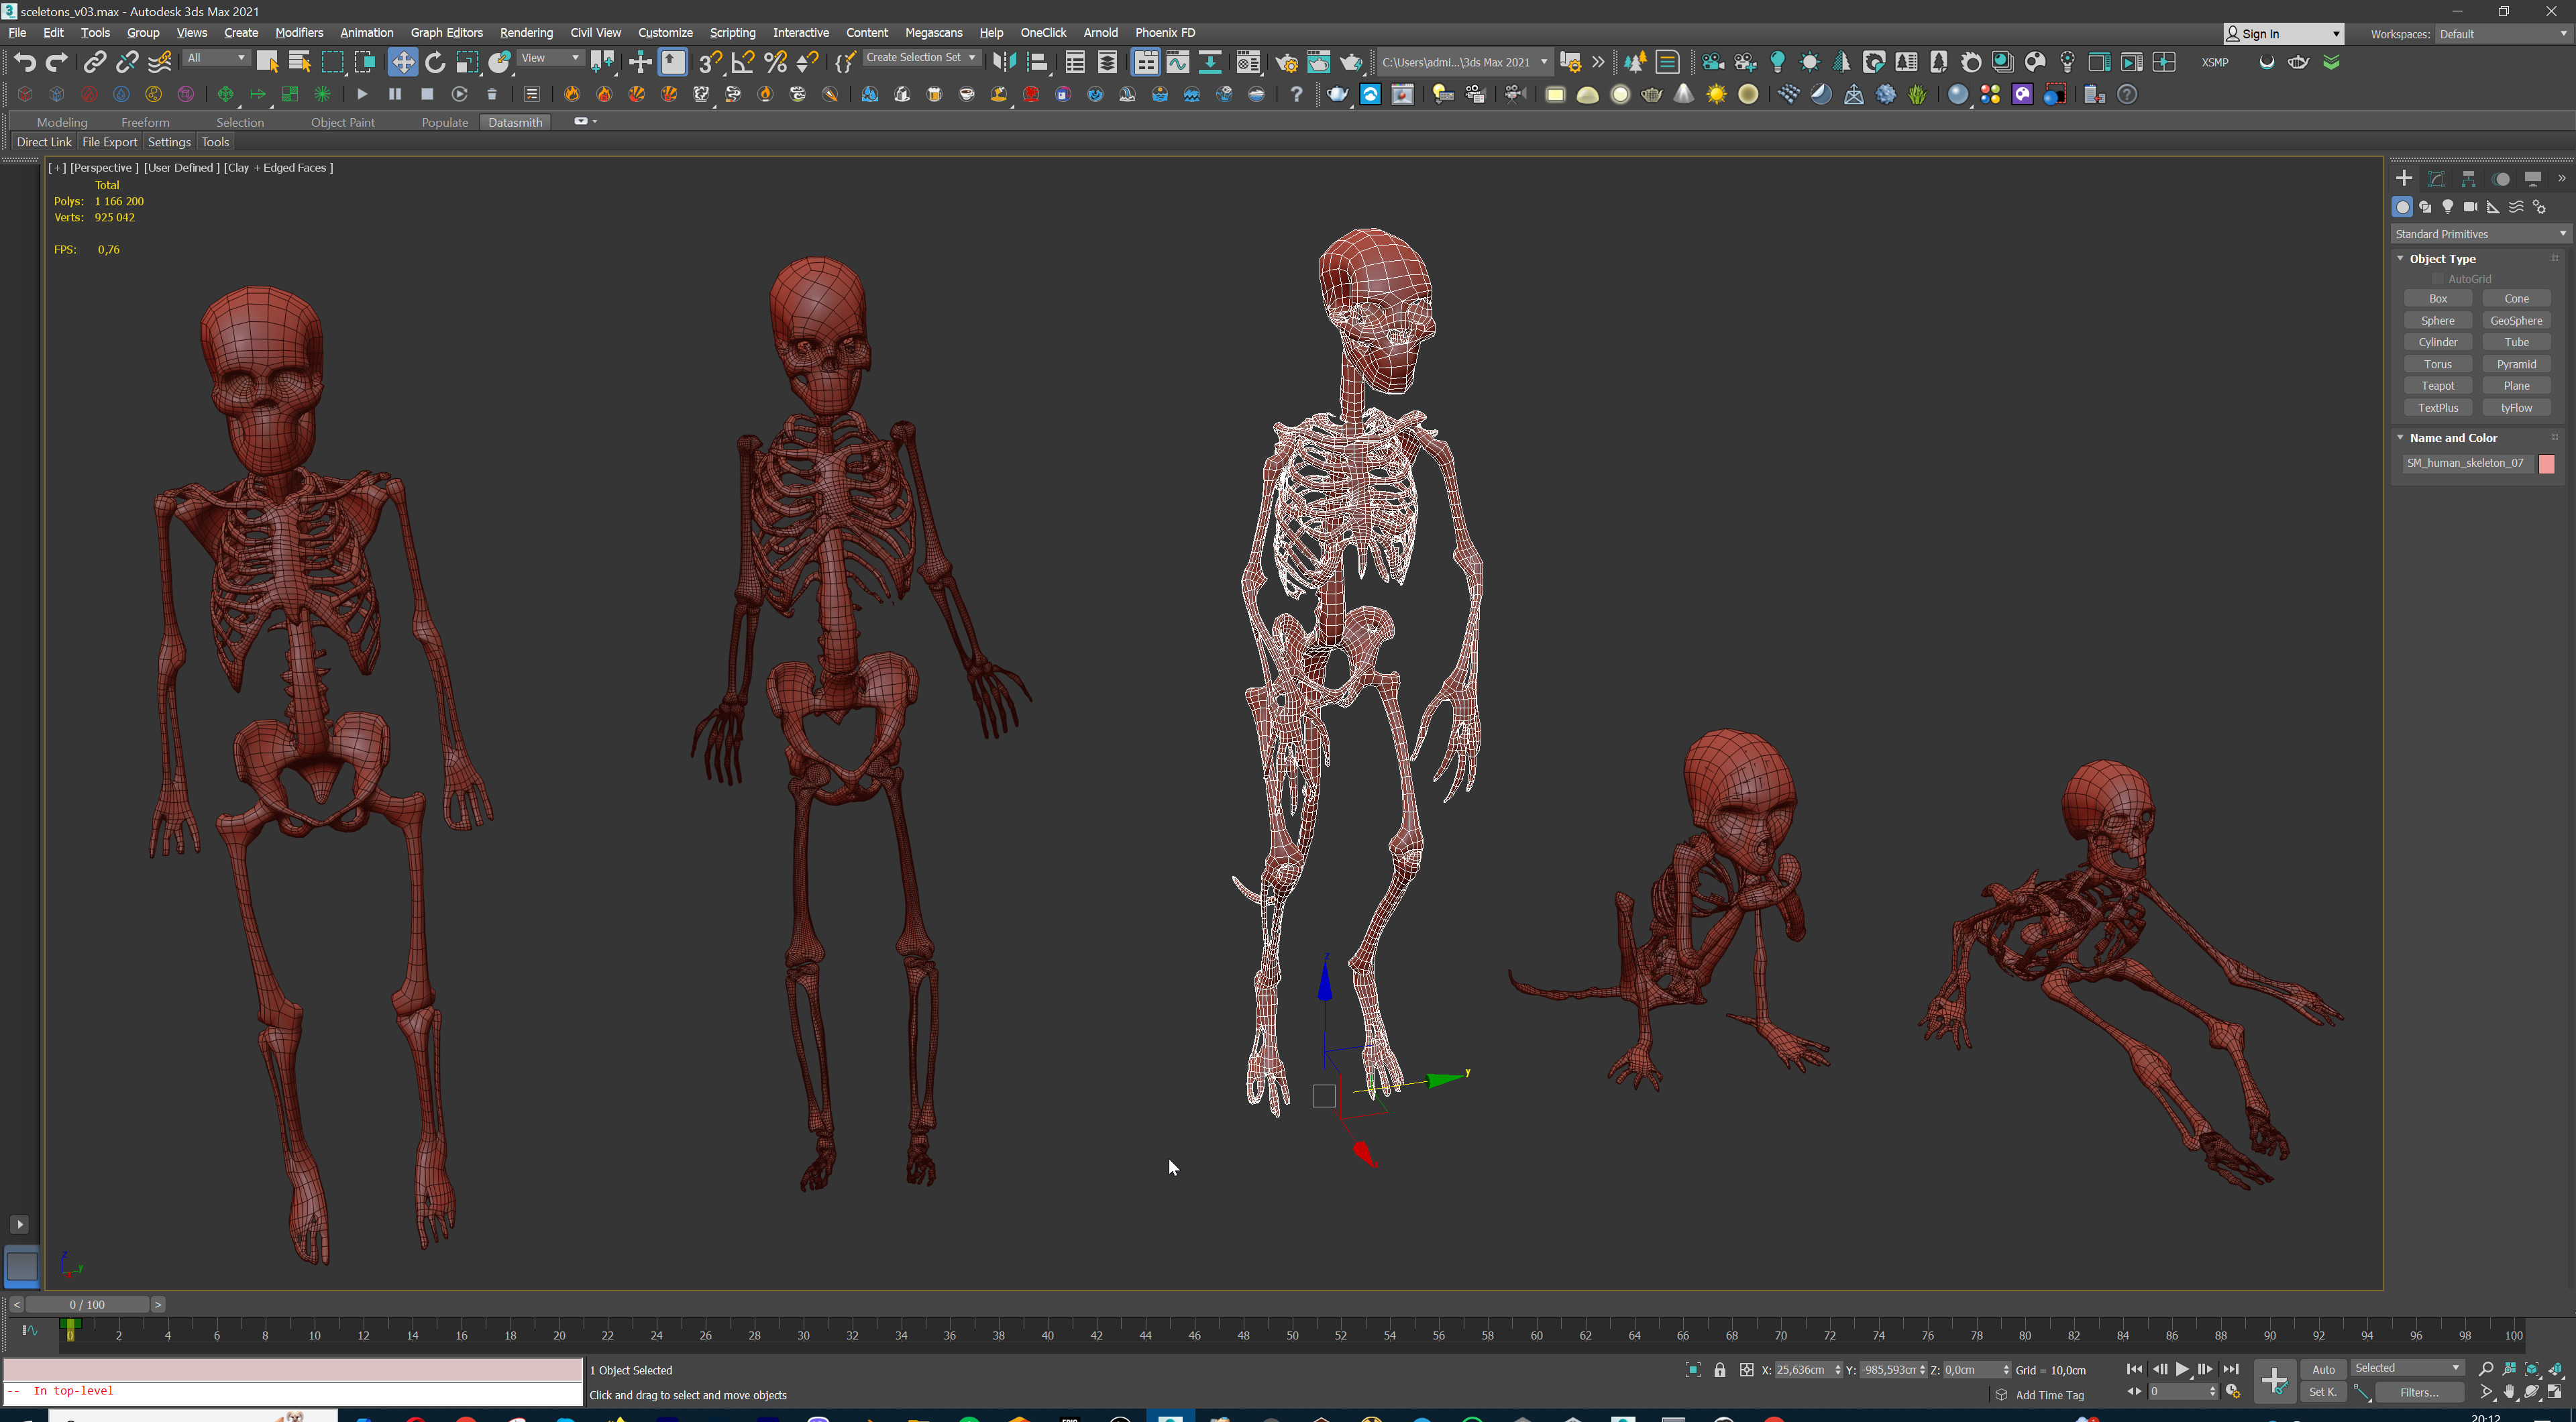2576x1422 pixels.
Task: Open the Phoenix FD menu
Action: (1165, 33)
